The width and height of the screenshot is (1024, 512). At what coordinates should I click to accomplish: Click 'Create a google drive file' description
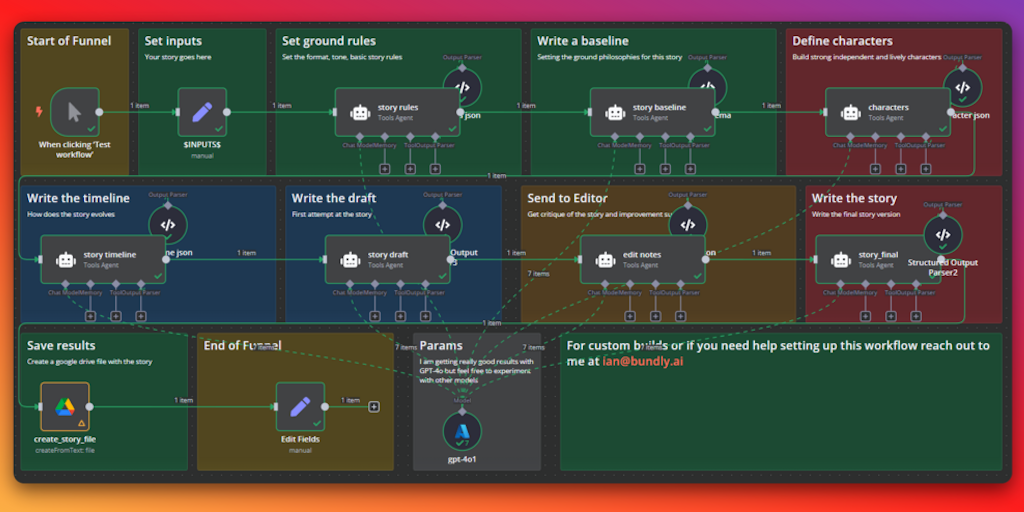tap(89, 361)
